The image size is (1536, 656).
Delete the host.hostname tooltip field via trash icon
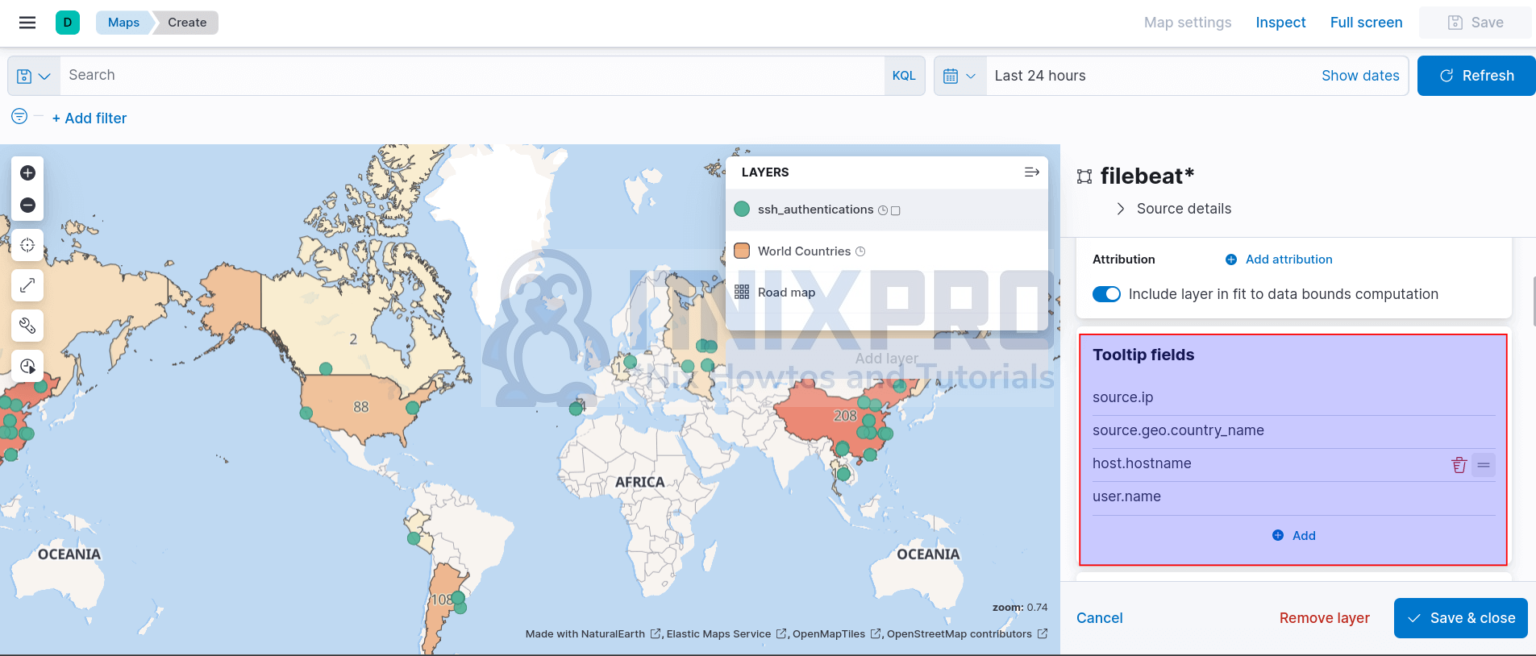pyautogui.click(x=1459, y=464)
